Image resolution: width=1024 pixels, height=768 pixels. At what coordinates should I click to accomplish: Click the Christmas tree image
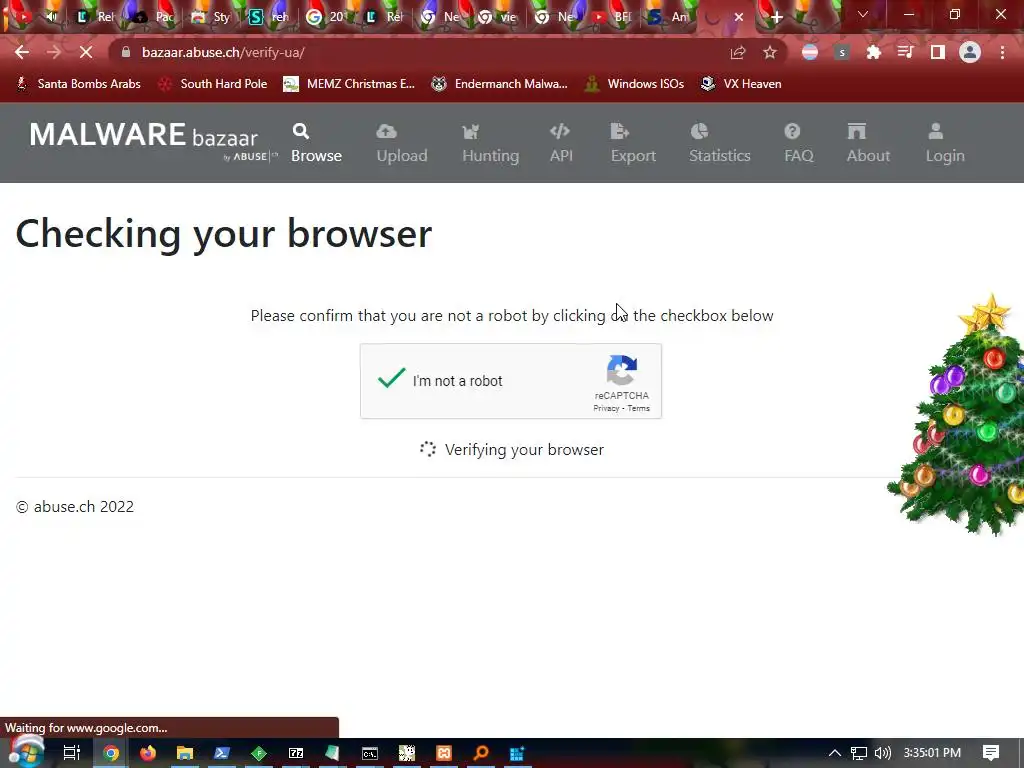957,415
